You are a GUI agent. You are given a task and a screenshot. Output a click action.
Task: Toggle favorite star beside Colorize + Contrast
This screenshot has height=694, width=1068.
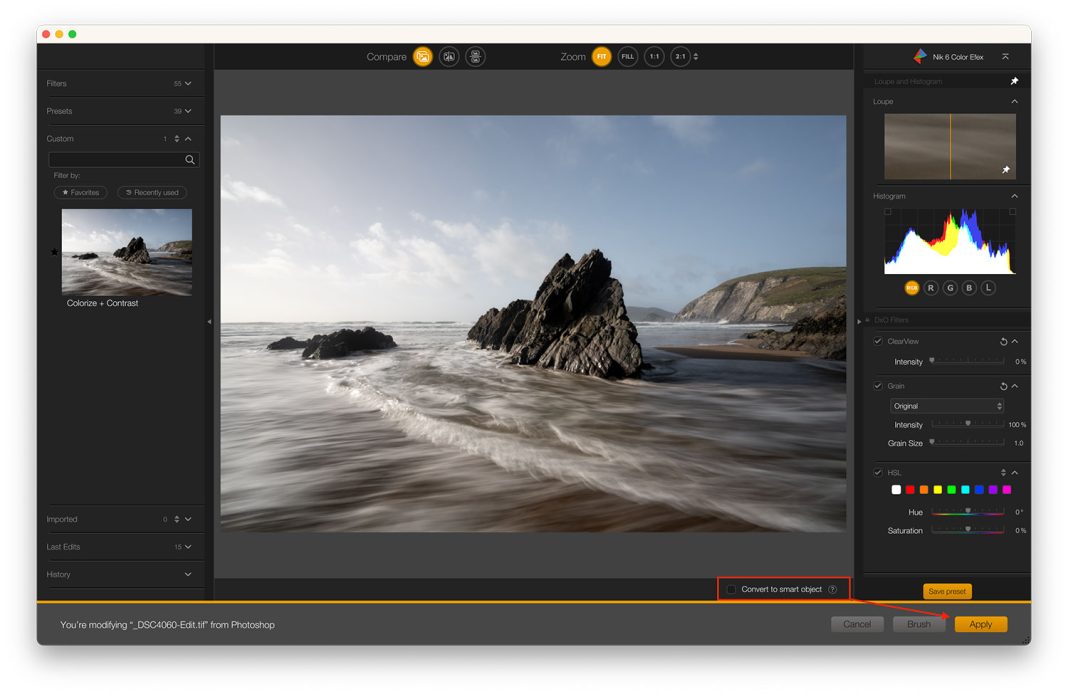[54, 252]
